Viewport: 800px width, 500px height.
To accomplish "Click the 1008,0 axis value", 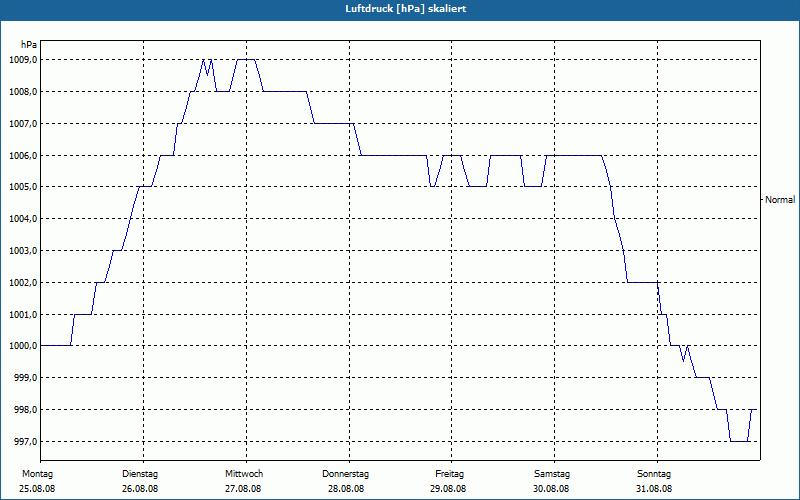I will coord(23,92).
